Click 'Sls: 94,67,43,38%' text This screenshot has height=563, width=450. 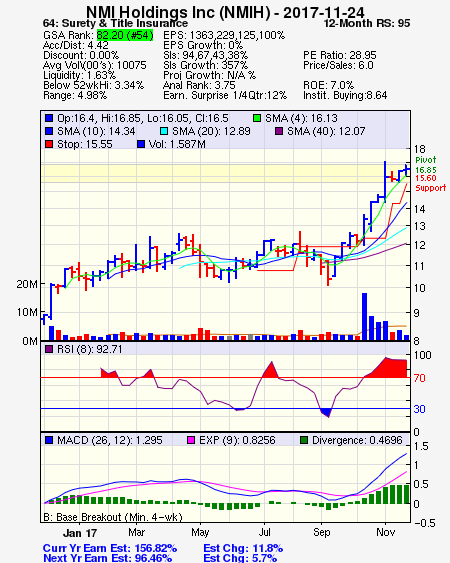(205, 55)
